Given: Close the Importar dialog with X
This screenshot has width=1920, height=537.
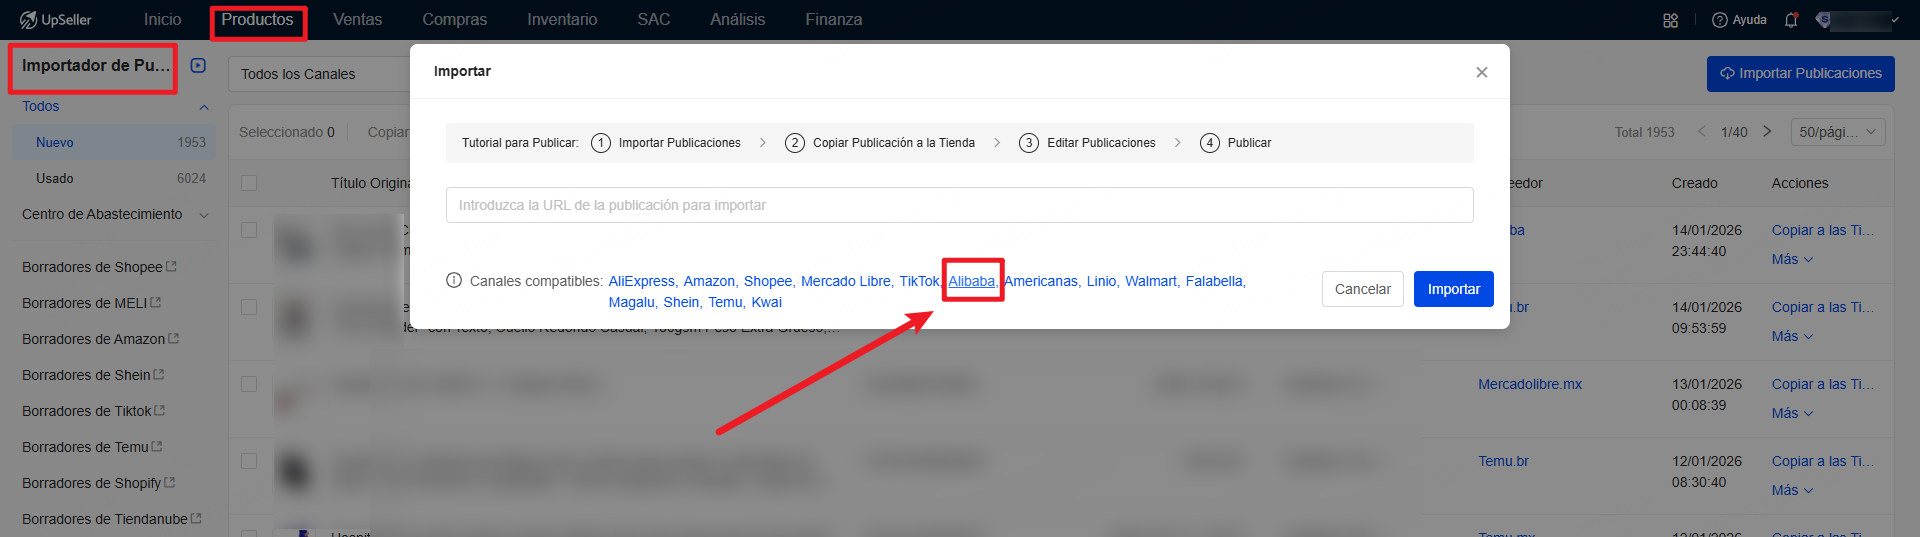Looking at the screenshot, I should click(1481, 72).
